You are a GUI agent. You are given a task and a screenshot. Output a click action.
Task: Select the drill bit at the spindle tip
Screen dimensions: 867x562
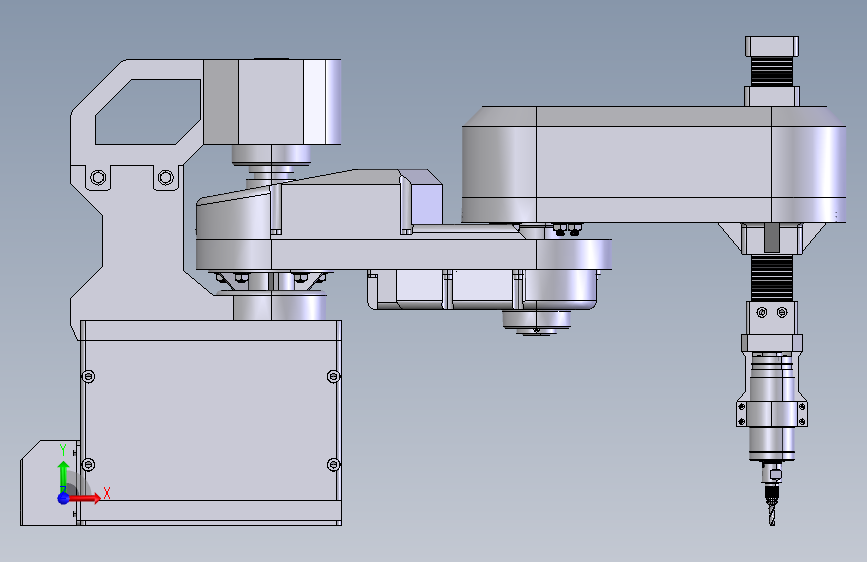(x=772, y=513)
